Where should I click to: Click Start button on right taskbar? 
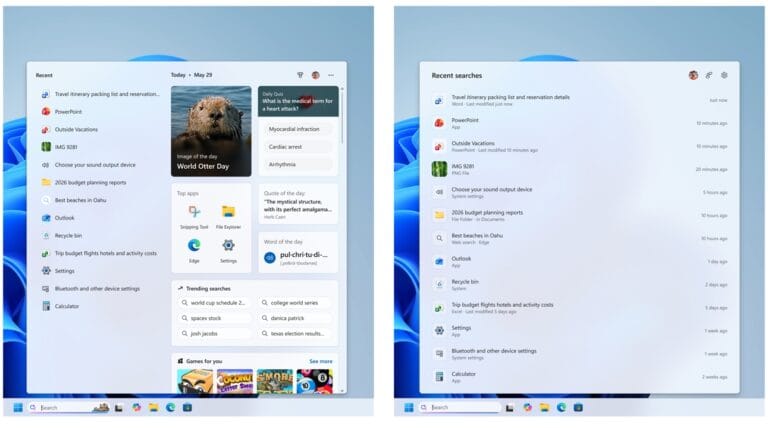408,407
